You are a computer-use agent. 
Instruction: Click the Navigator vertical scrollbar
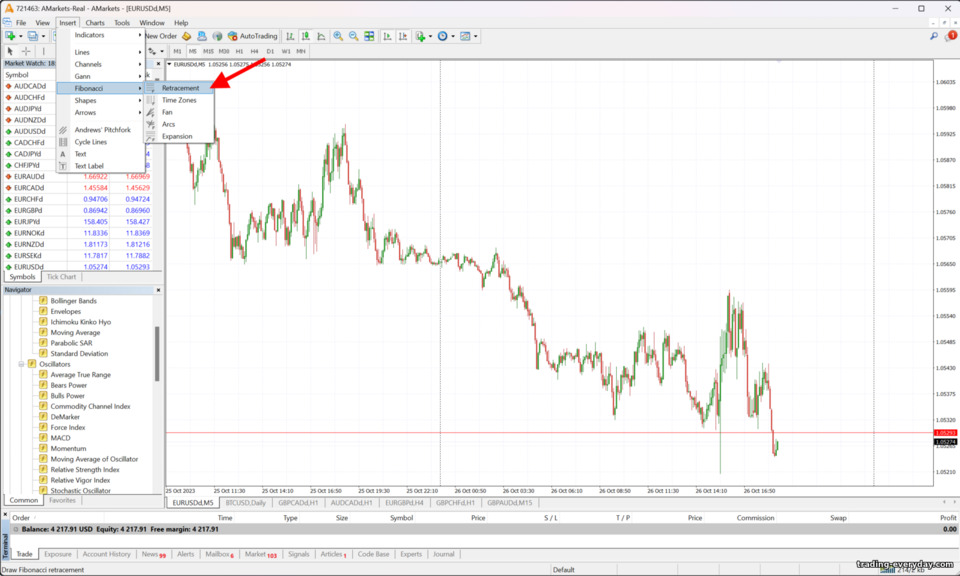[157, 355]
